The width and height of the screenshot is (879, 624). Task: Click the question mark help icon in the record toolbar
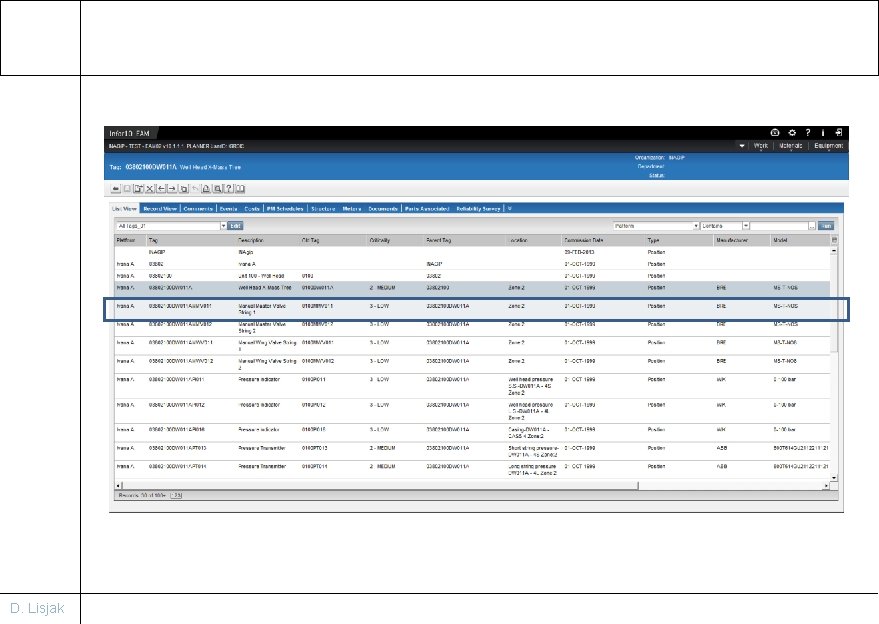point(229,189)
